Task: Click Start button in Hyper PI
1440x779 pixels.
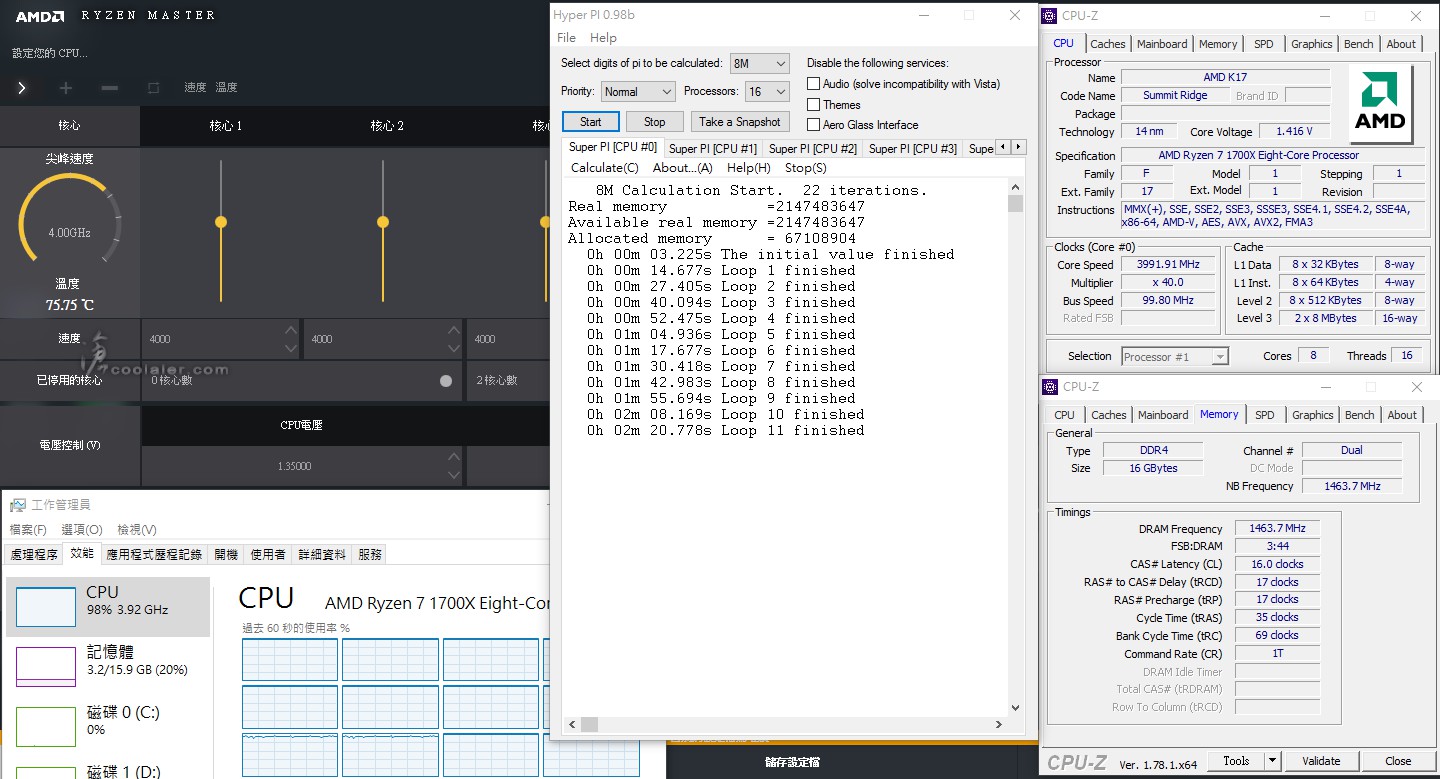Action: [590, 122]
